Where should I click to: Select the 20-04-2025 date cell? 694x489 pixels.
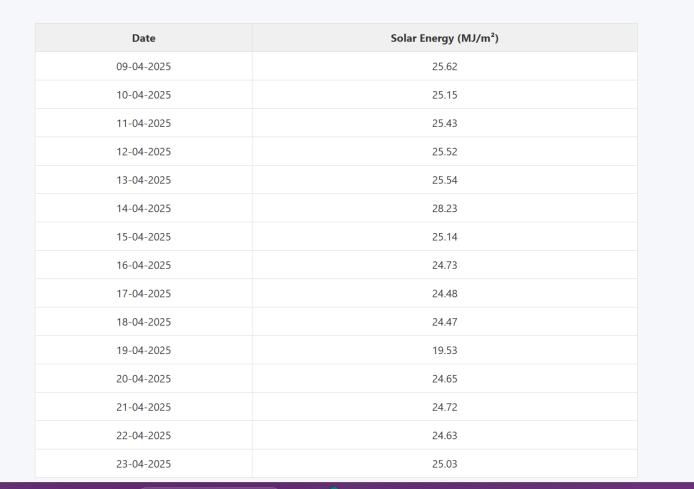click(x=144, y=378)
